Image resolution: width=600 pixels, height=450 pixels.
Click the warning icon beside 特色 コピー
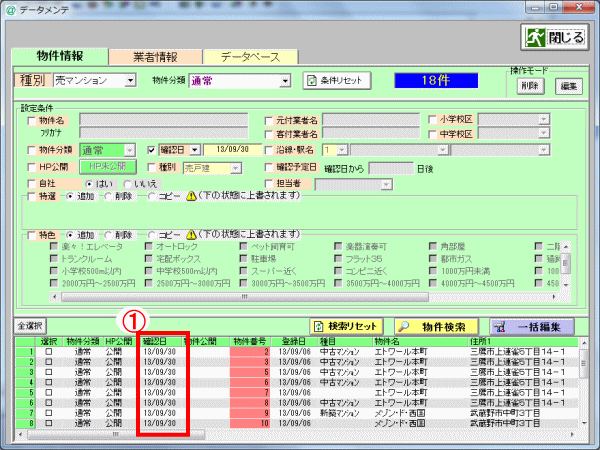pos(191,235)
